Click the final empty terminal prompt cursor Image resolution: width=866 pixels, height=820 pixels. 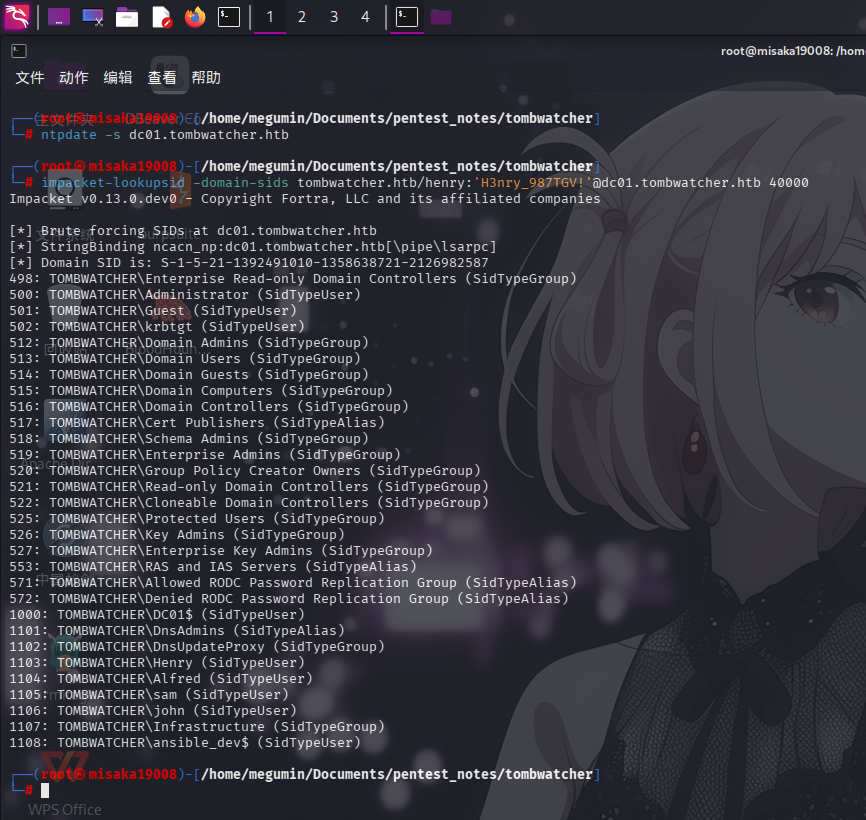coord(45,791)
